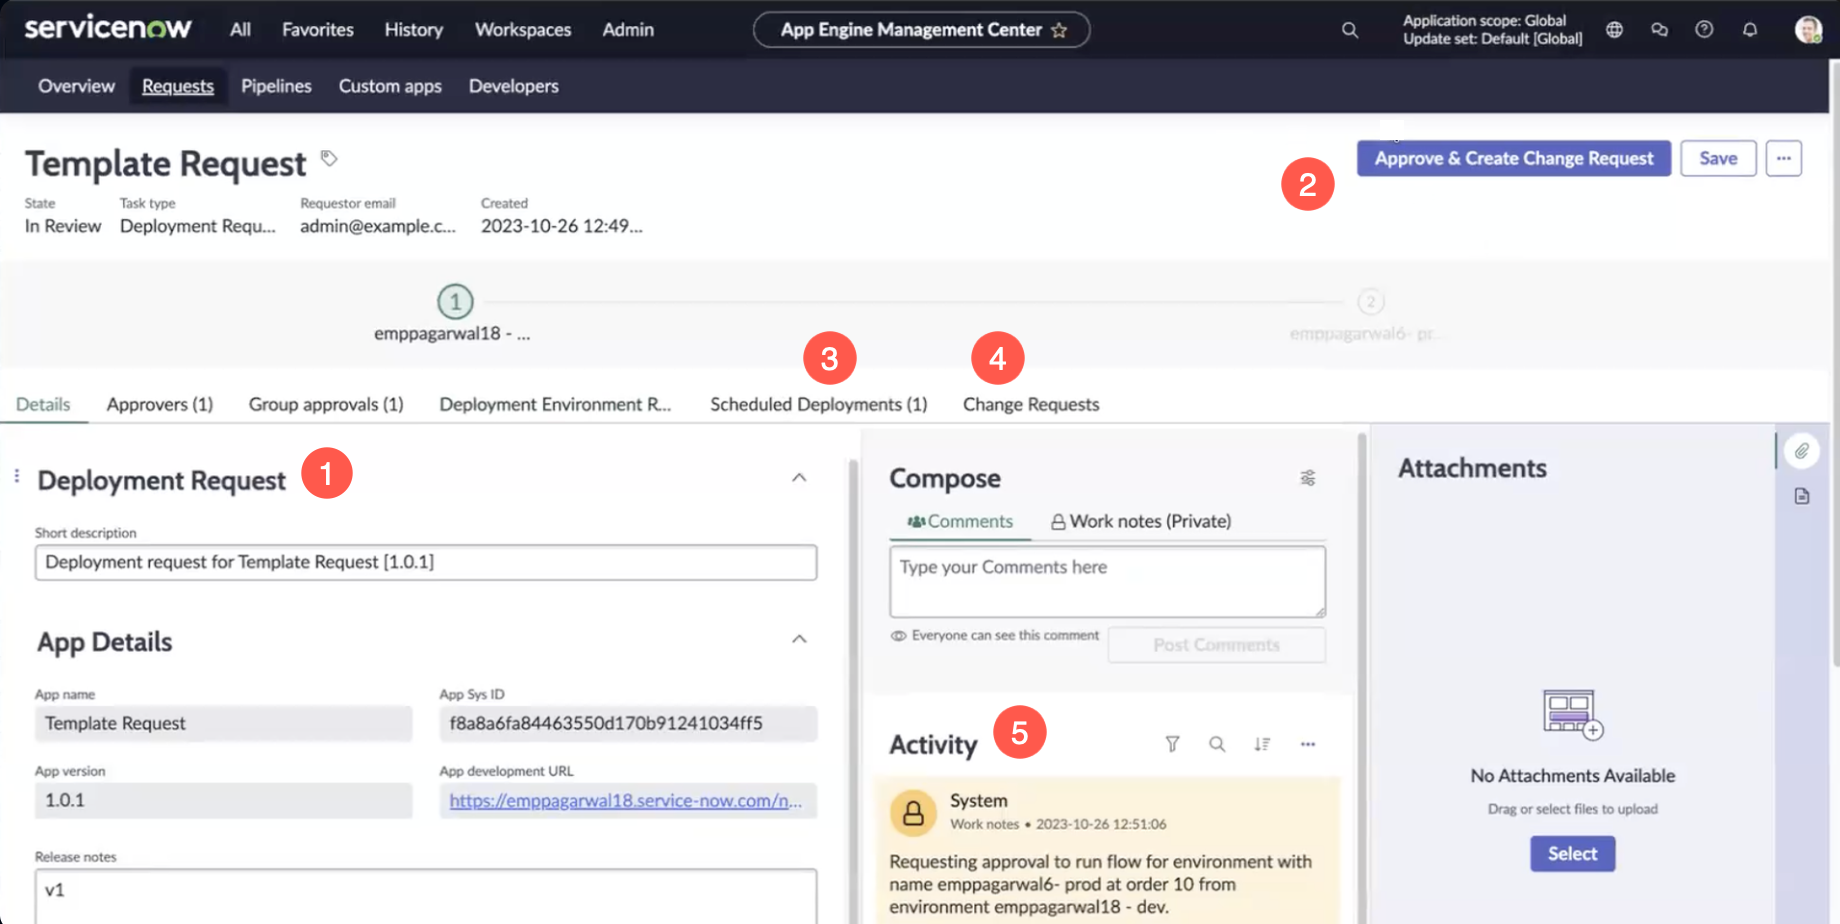Open the more actions ellipsis button
This screenshot has height=924, width=1840.
click(x=1784, y=158)
